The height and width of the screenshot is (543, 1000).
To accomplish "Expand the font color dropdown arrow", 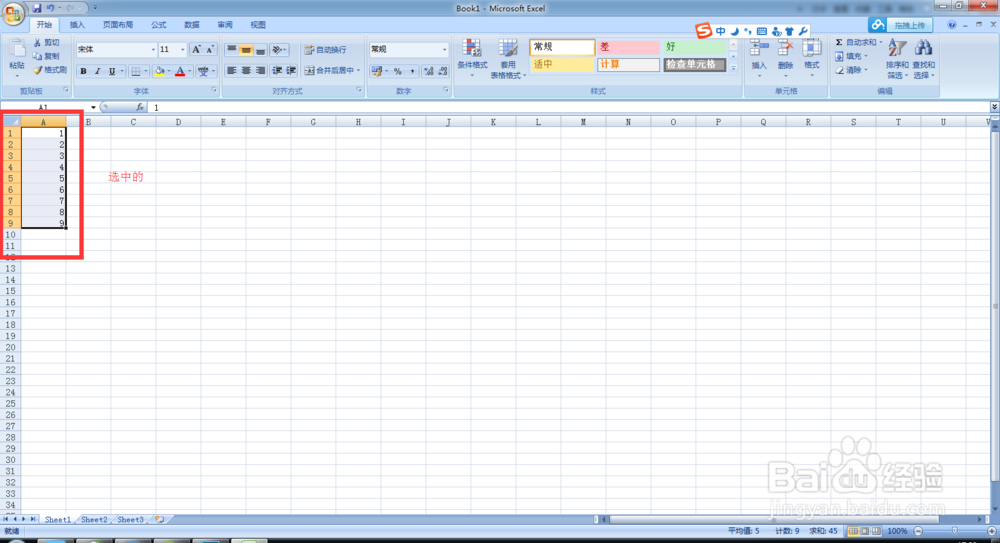I will coord(190,71).
